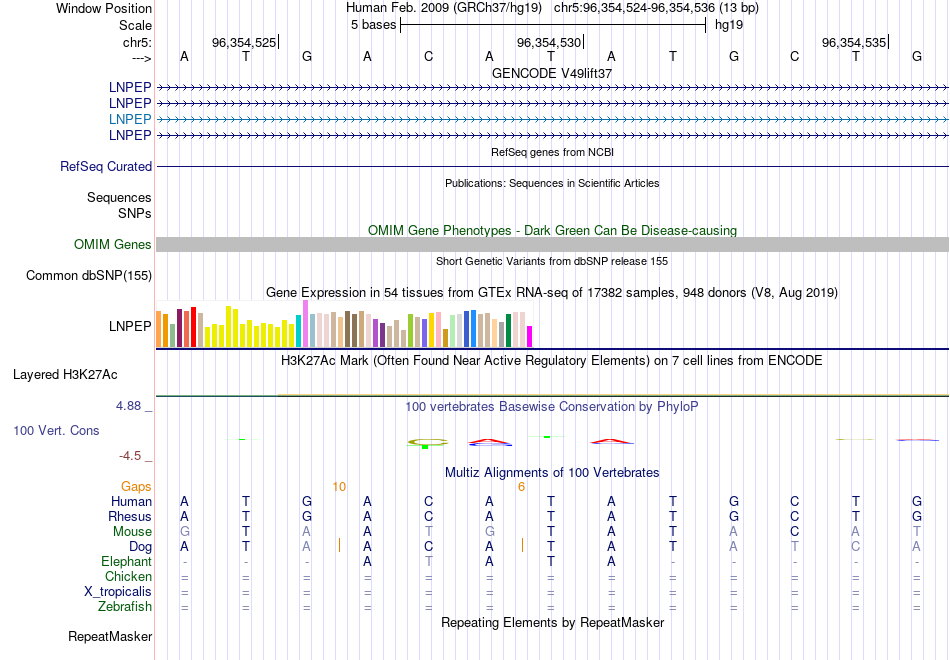This screenshot has height=660, width=950.
Task: Click LNPEP label beside the expression chart
Action: 130,326
